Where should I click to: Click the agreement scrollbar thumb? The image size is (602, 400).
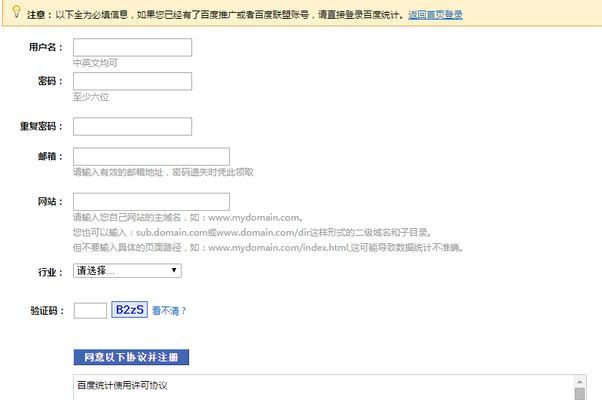tap(580, 394)
